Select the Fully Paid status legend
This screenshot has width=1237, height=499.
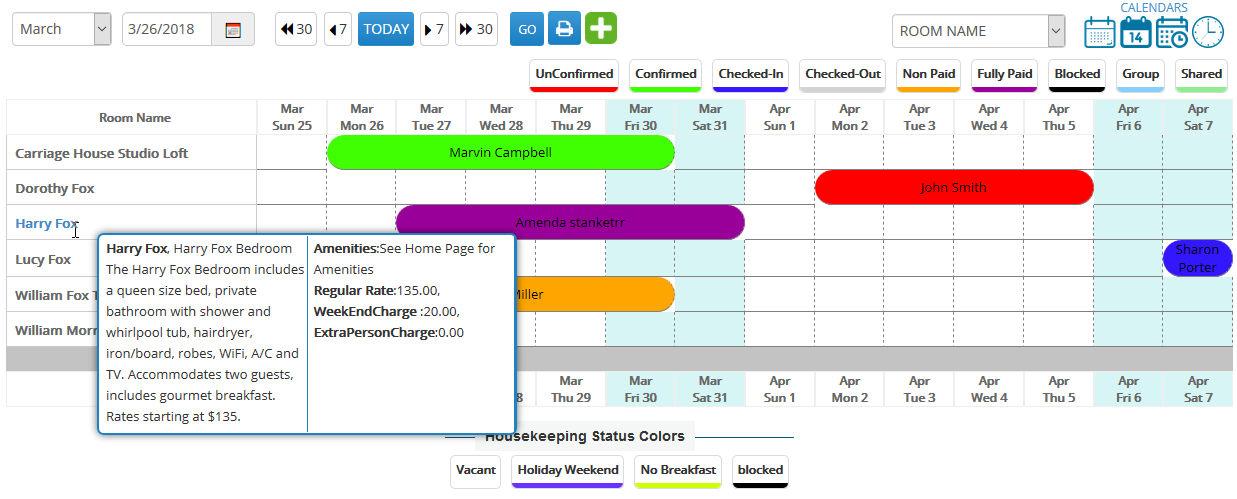tap(1004, 74)
